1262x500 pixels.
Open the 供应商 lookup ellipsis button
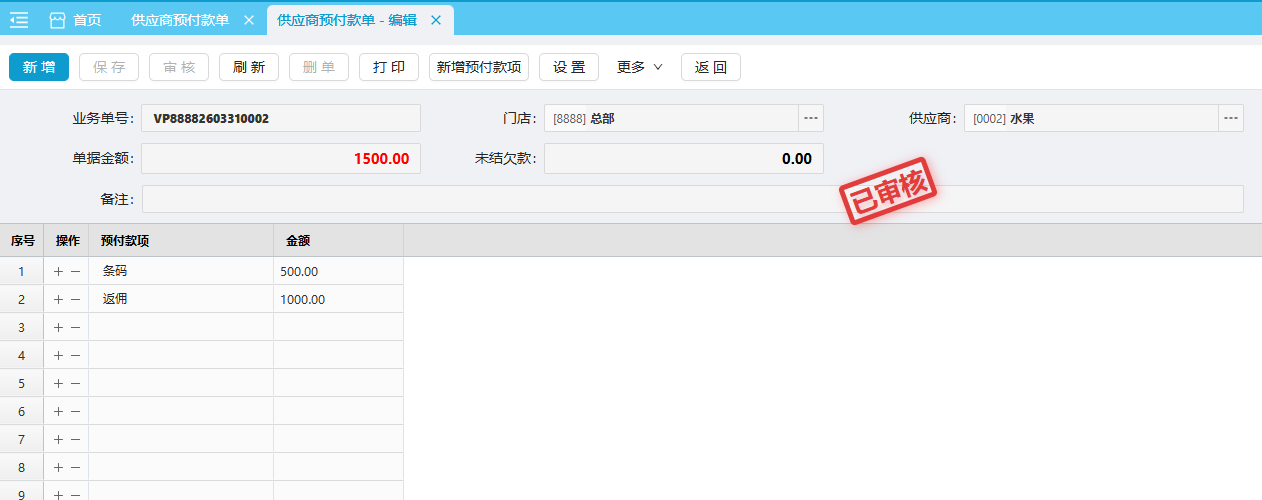click(1230, 118)
